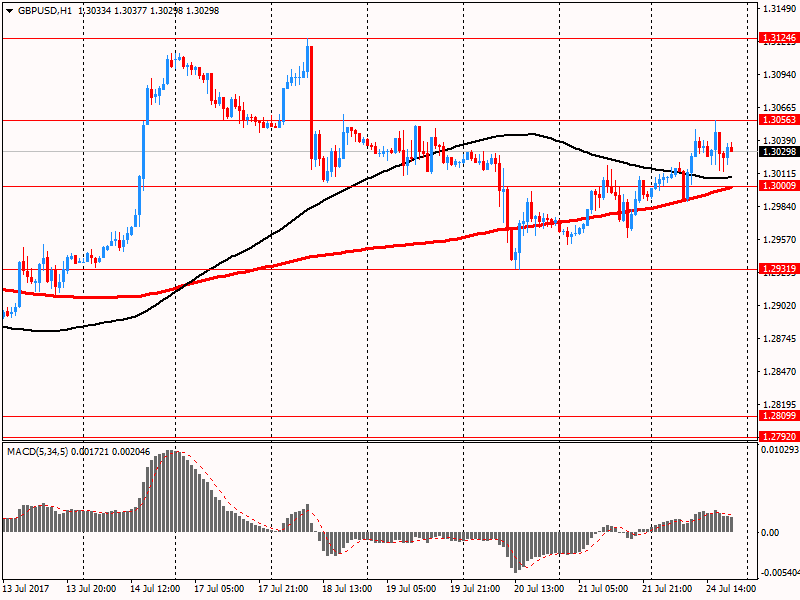Select the MACD zero level label 0.00
Viewport: 800px width, 600px height.
tap(770, 533)
